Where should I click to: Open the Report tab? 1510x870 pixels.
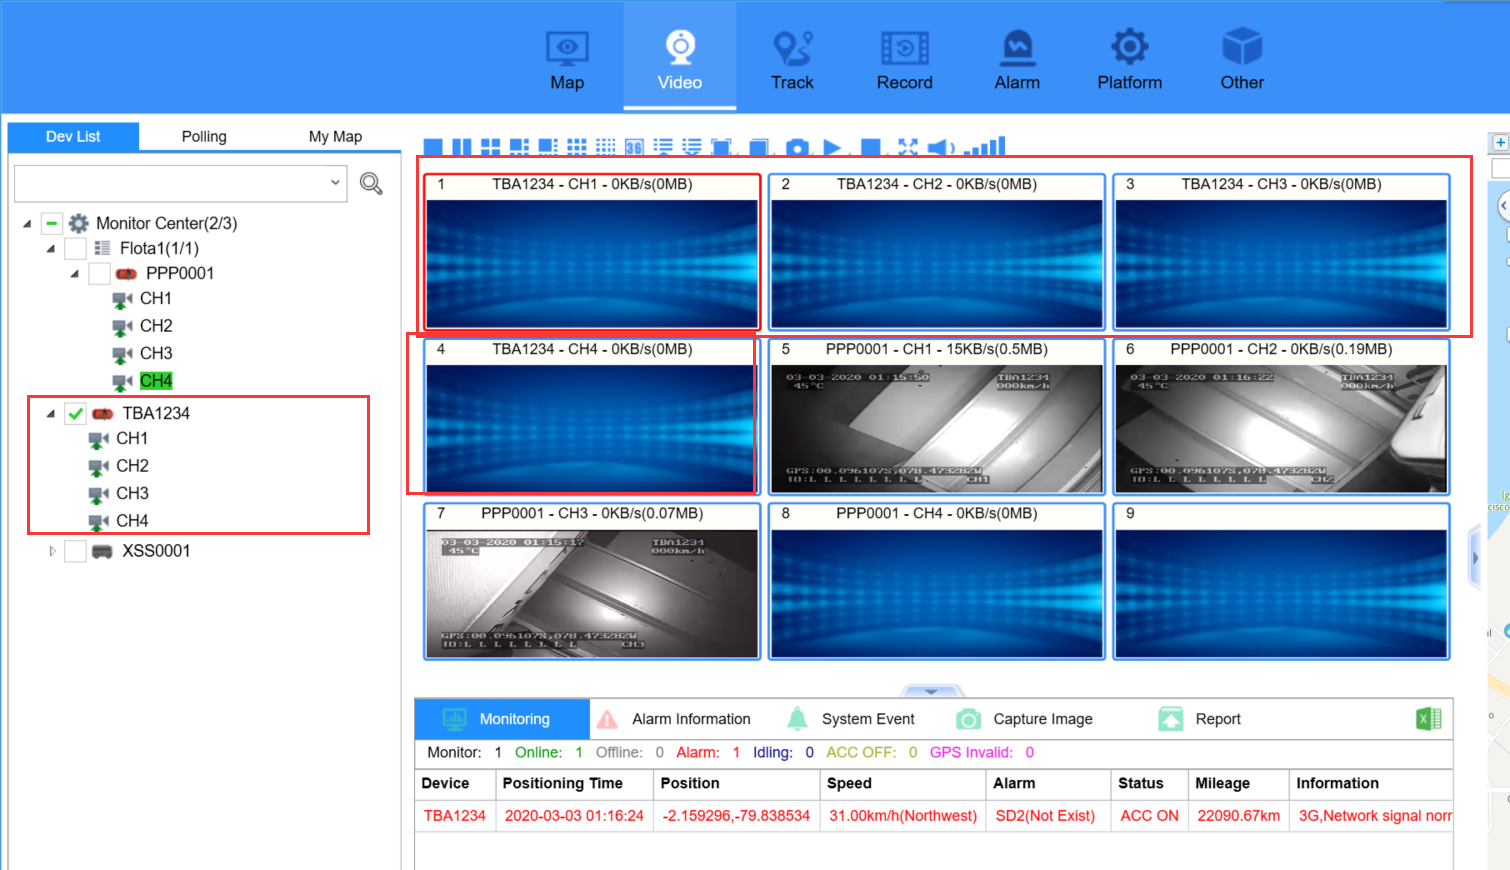1199,719
